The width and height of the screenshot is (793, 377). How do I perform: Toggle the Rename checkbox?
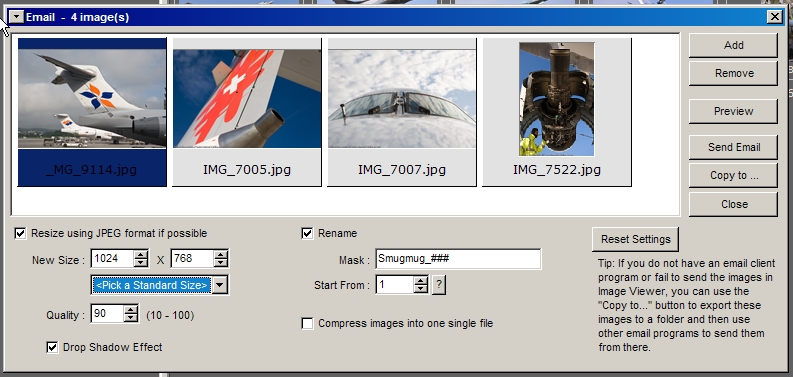click(x=307, y=233)
